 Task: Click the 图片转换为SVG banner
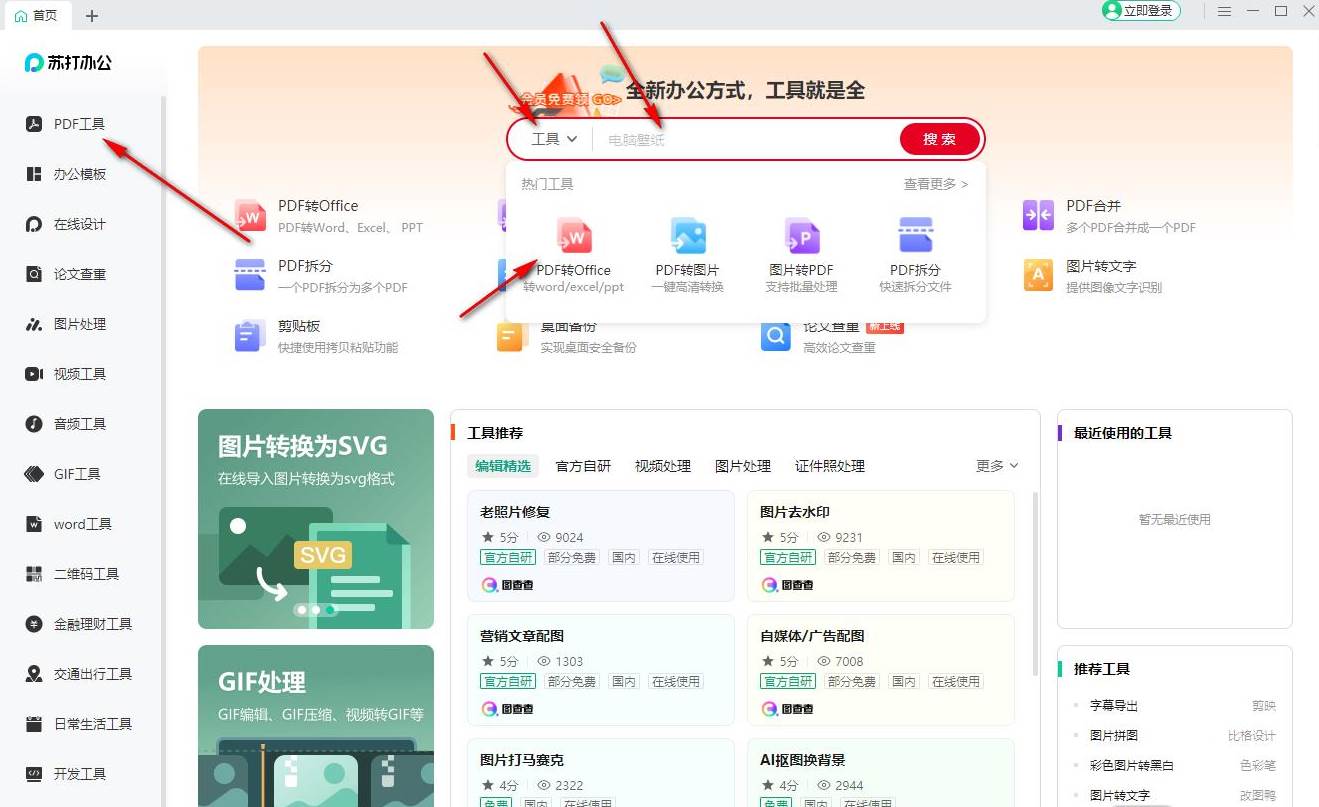click(316, 519)
